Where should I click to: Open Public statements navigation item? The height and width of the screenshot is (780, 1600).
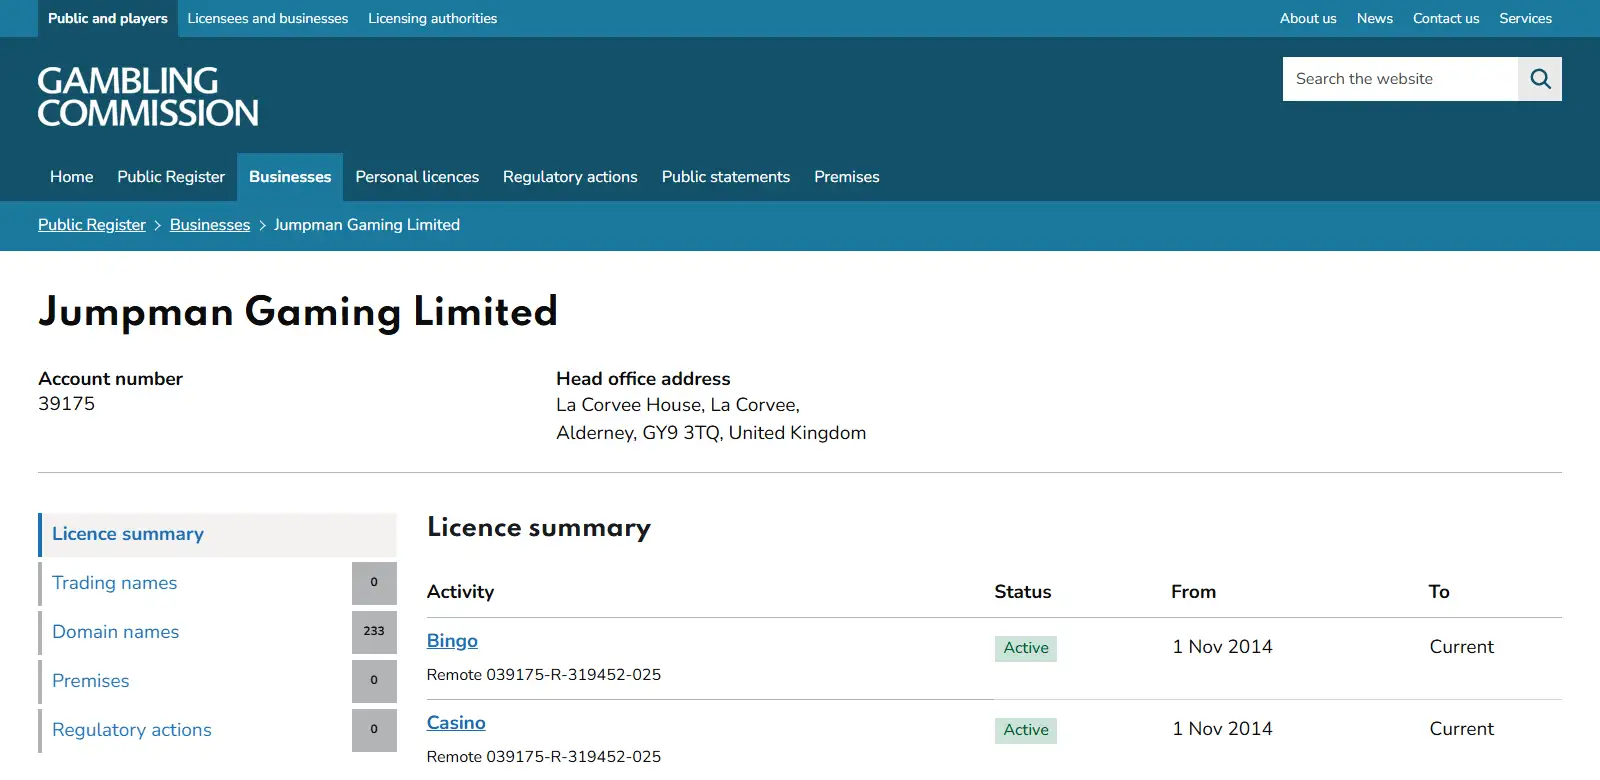pos(726,177)
